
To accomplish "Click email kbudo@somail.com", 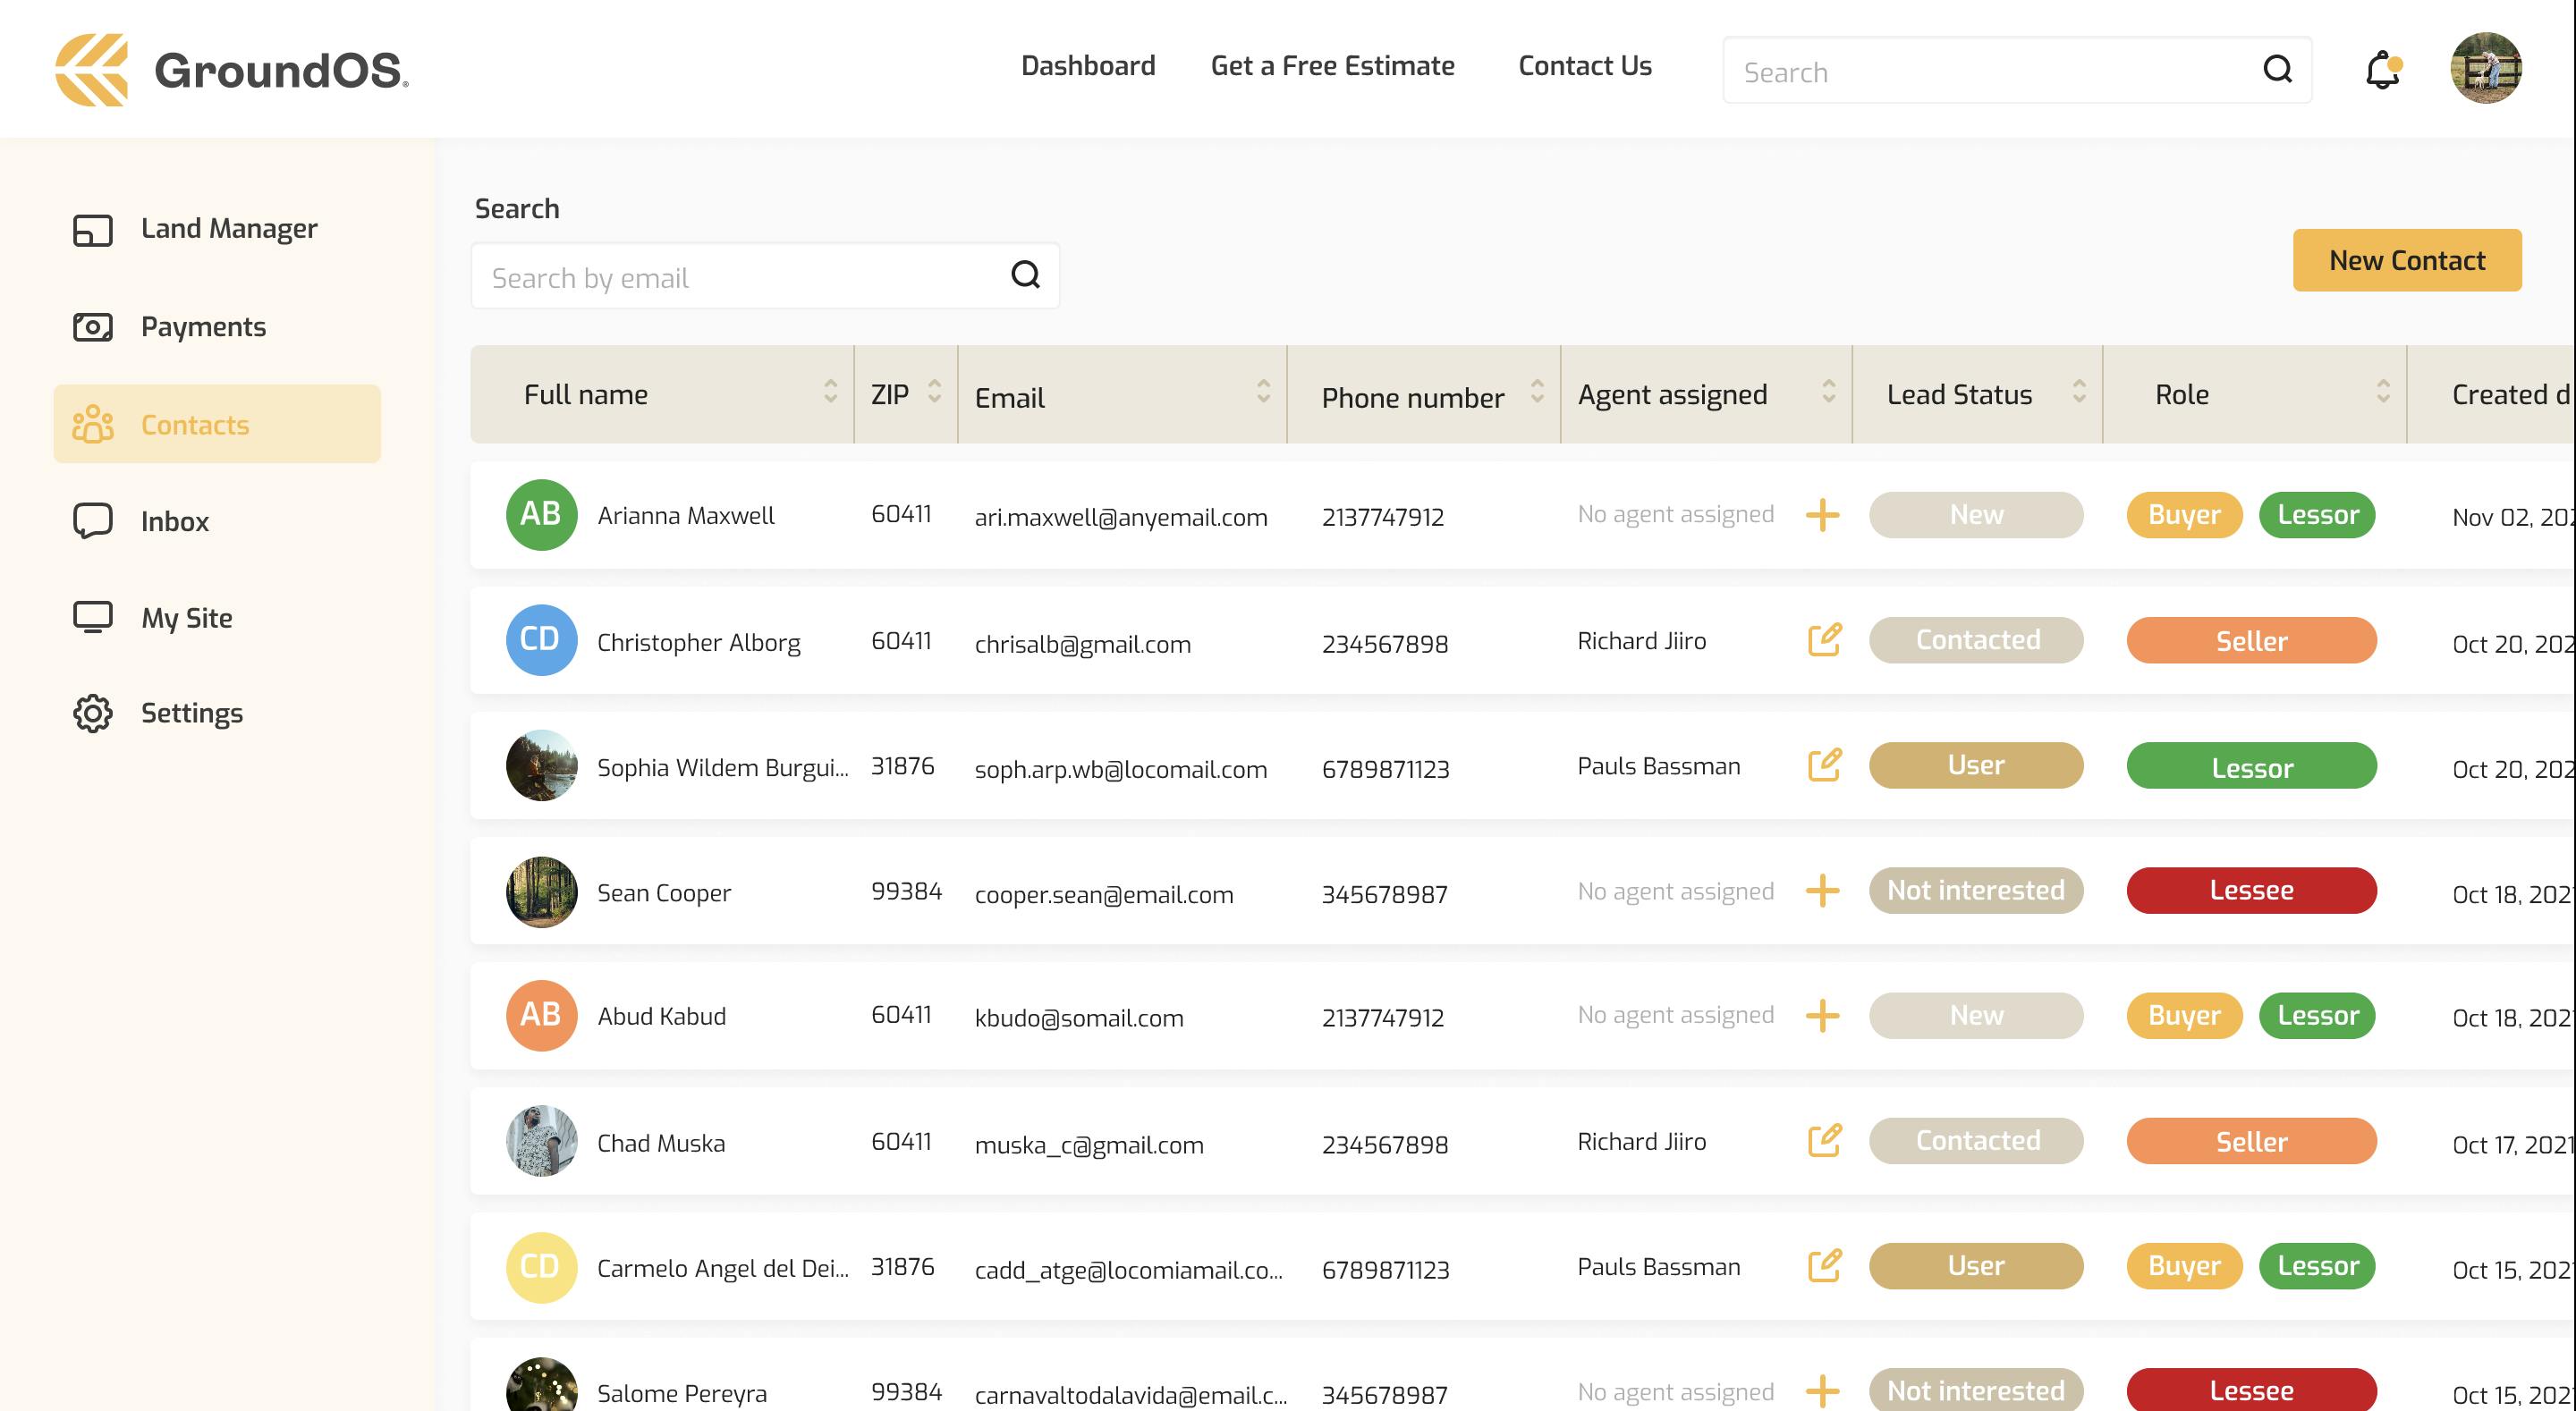I will (1079, 1018).
